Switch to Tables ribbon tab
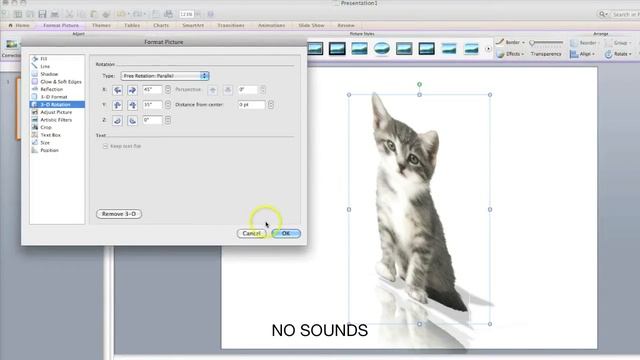 (132, 25)
